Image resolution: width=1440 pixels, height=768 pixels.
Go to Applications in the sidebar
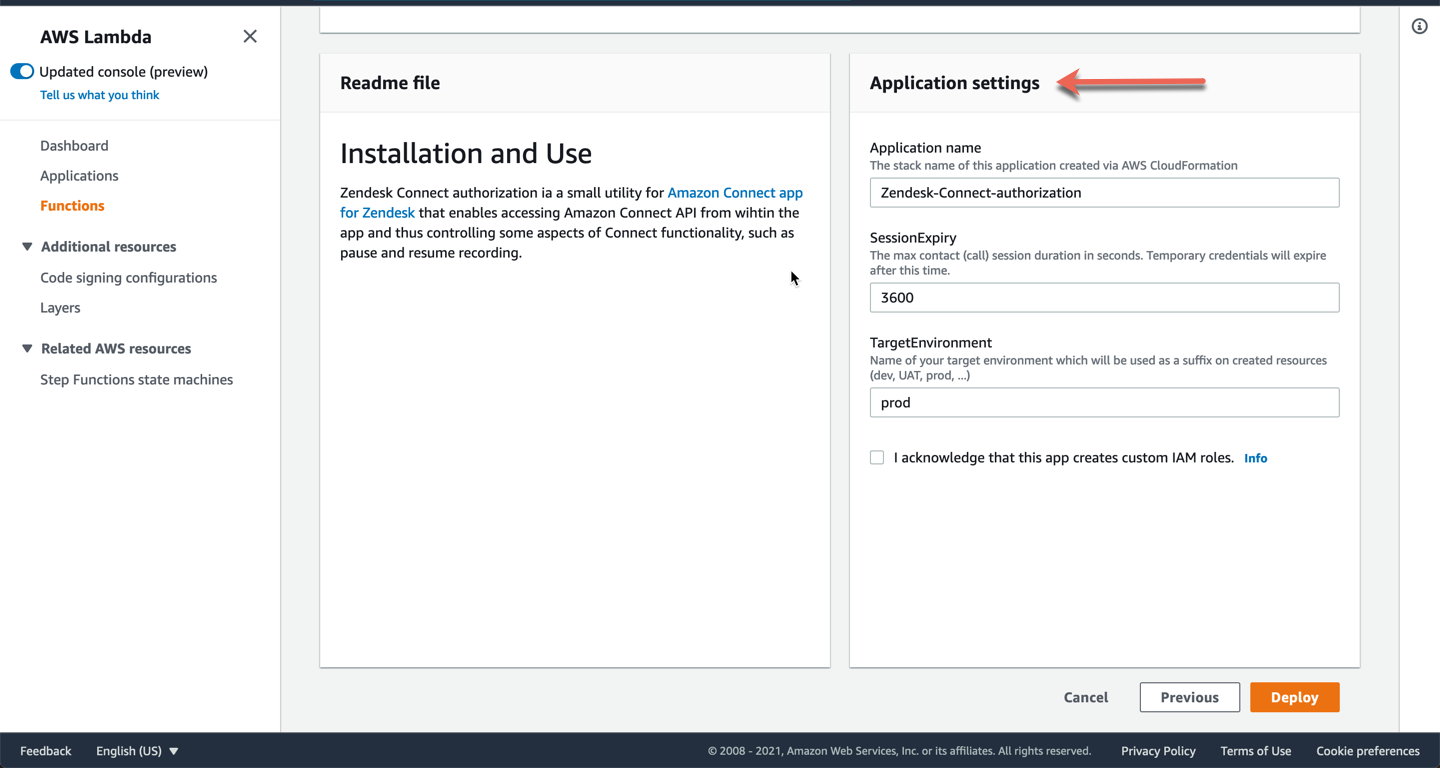click(x=79, y=176)
